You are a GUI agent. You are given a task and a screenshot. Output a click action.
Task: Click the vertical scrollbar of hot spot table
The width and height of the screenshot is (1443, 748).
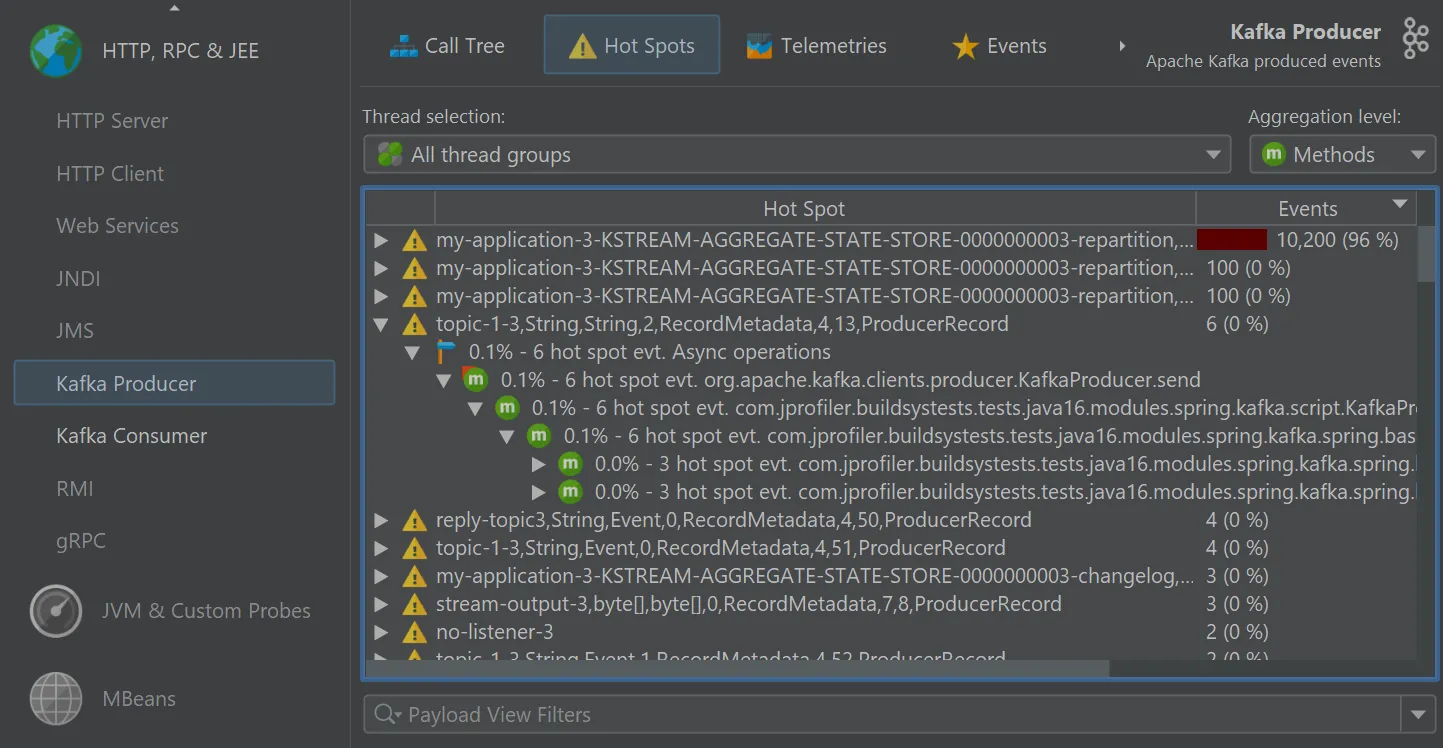pyautogui.click(x=1426, y=254)
